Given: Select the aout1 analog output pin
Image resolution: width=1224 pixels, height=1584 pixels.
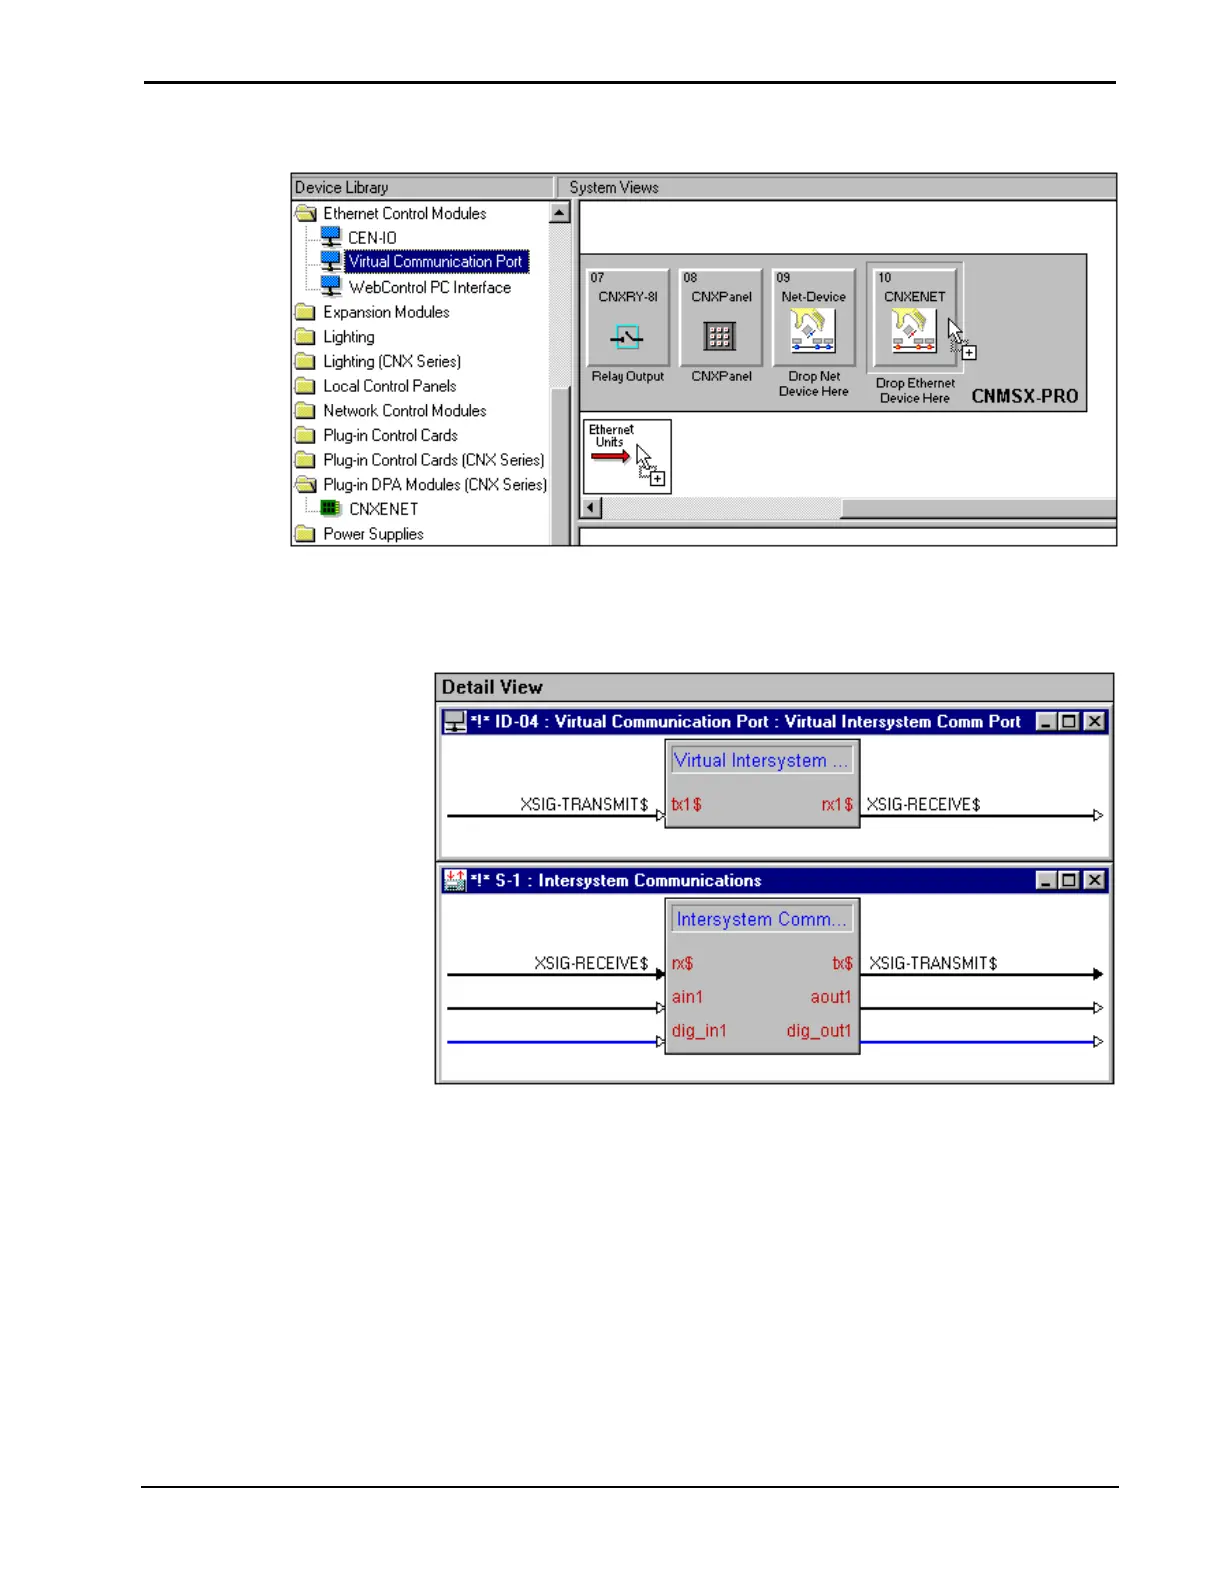Looking at the screenshot, I should click(x=831, y=998).
